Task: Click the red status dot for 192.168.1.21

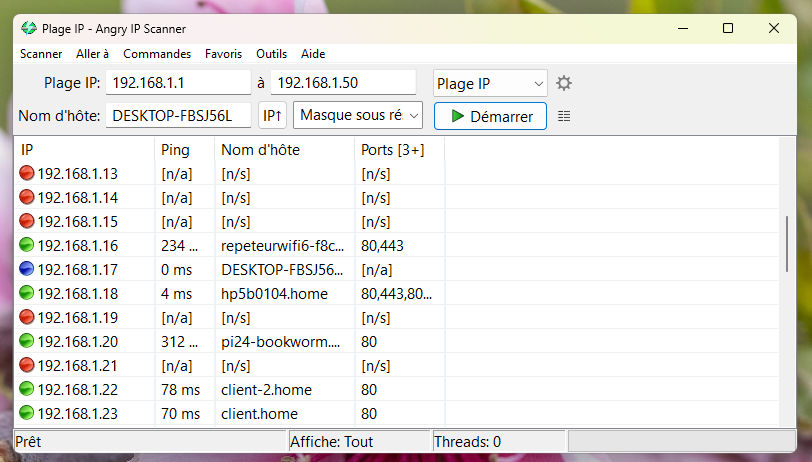Action: tap(26, 365)
